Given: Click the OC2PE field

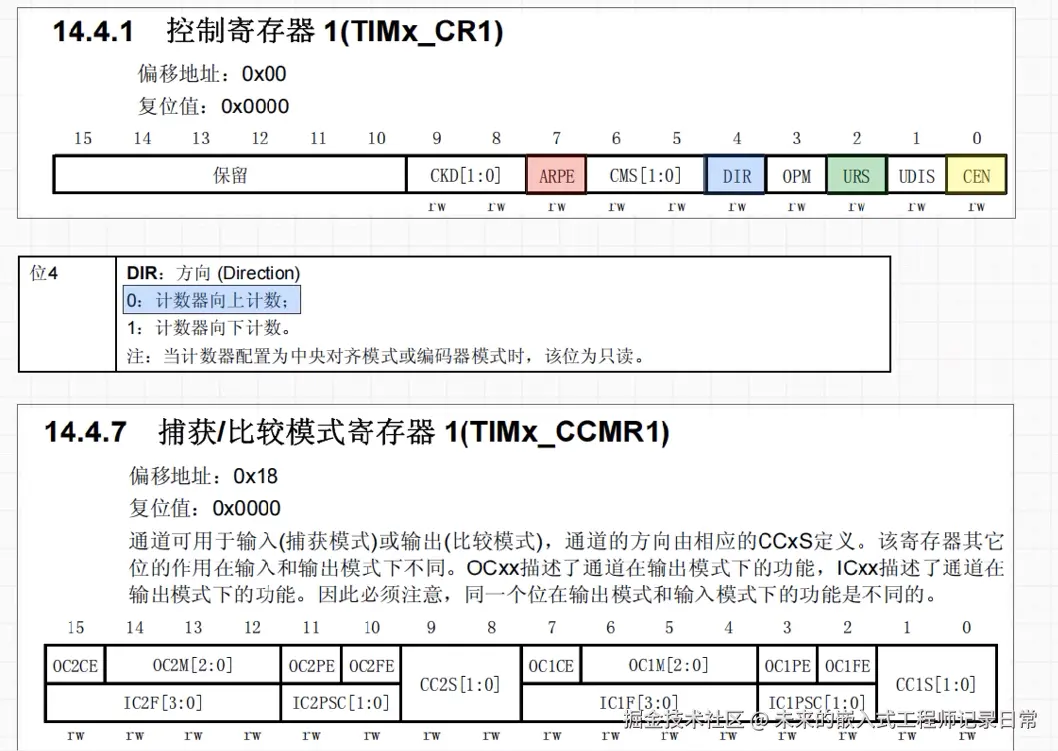Looking at the screenshot, I should (311, 665).
